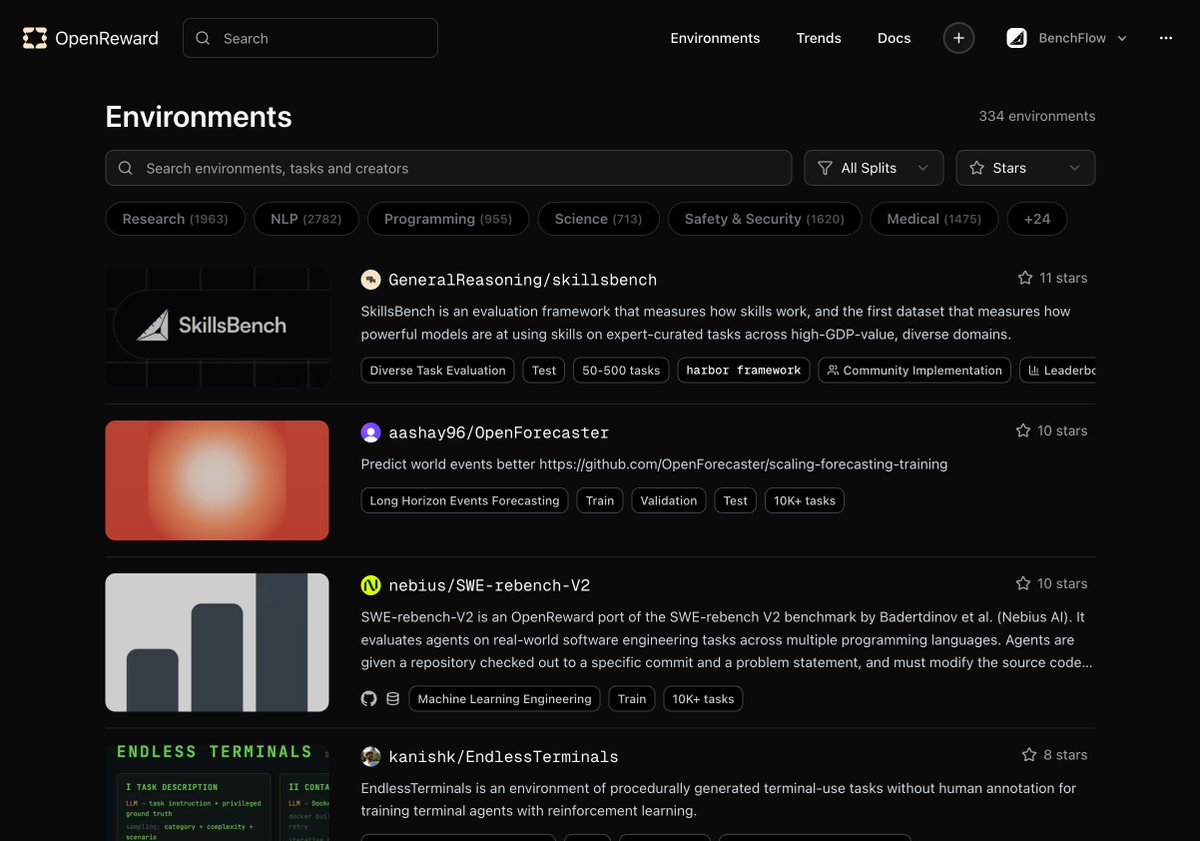Click the Long Horizon Events Forecasting tag
Viewport: 1200px width, 841px height.
(x=465, y=501)
